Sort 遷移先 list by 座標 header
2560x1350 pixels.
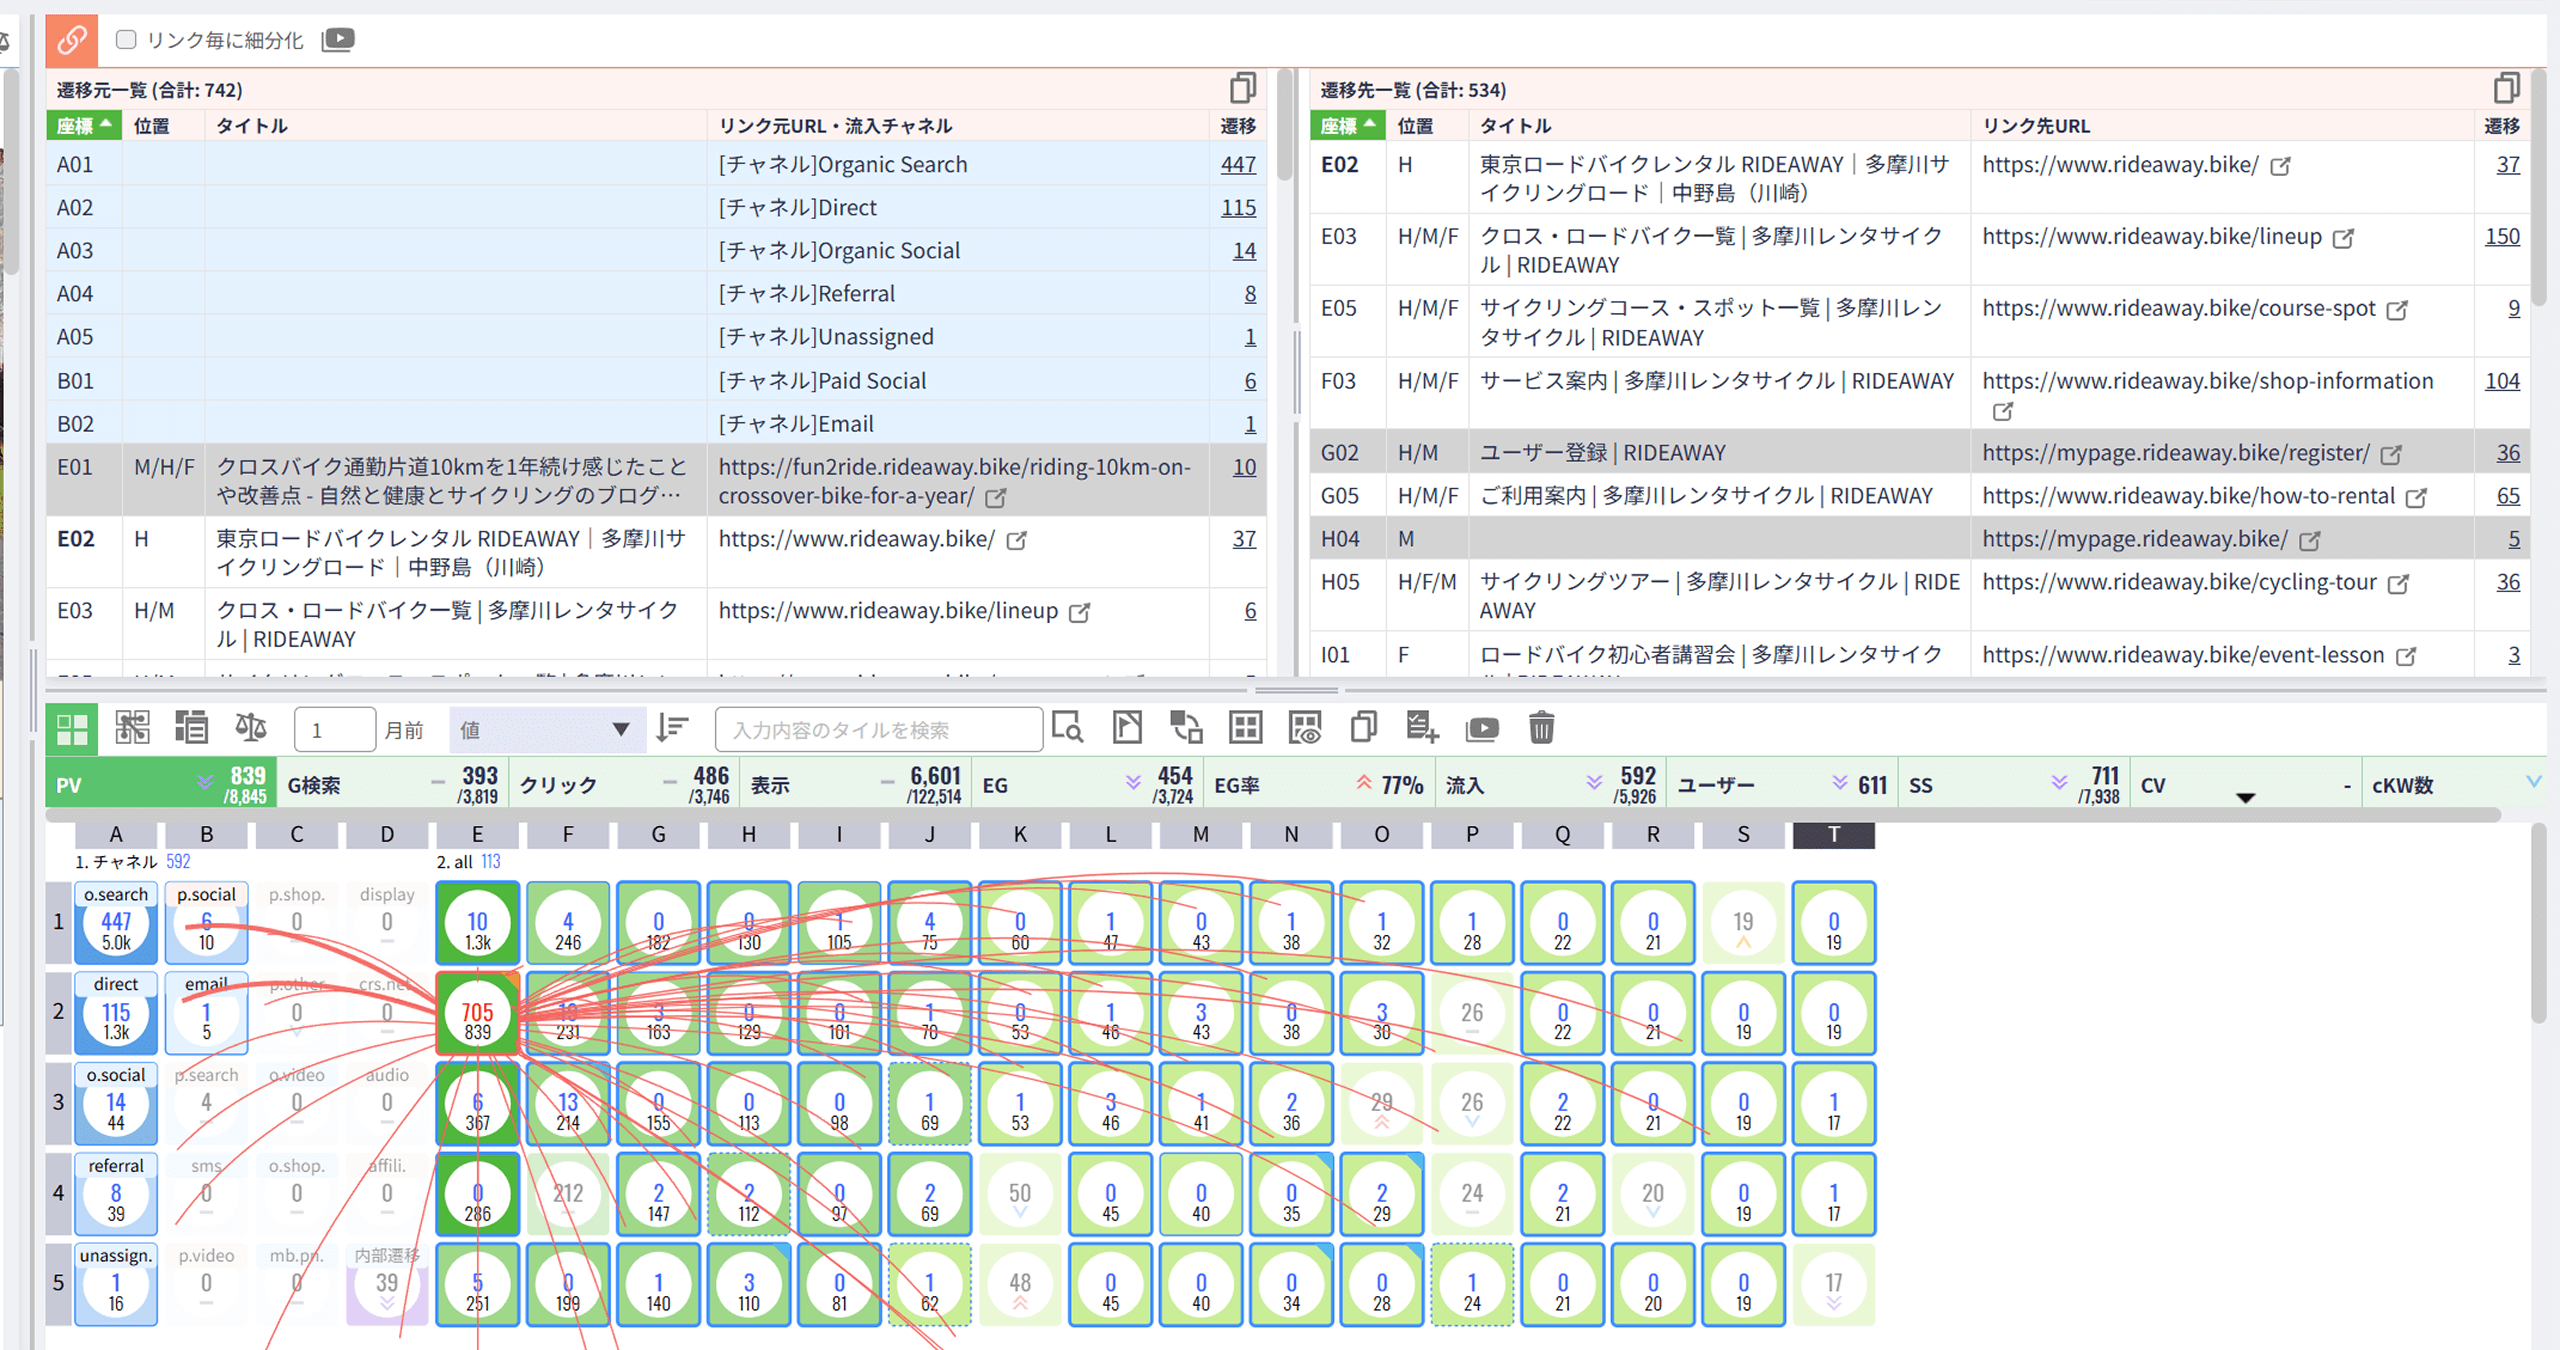1347,126
